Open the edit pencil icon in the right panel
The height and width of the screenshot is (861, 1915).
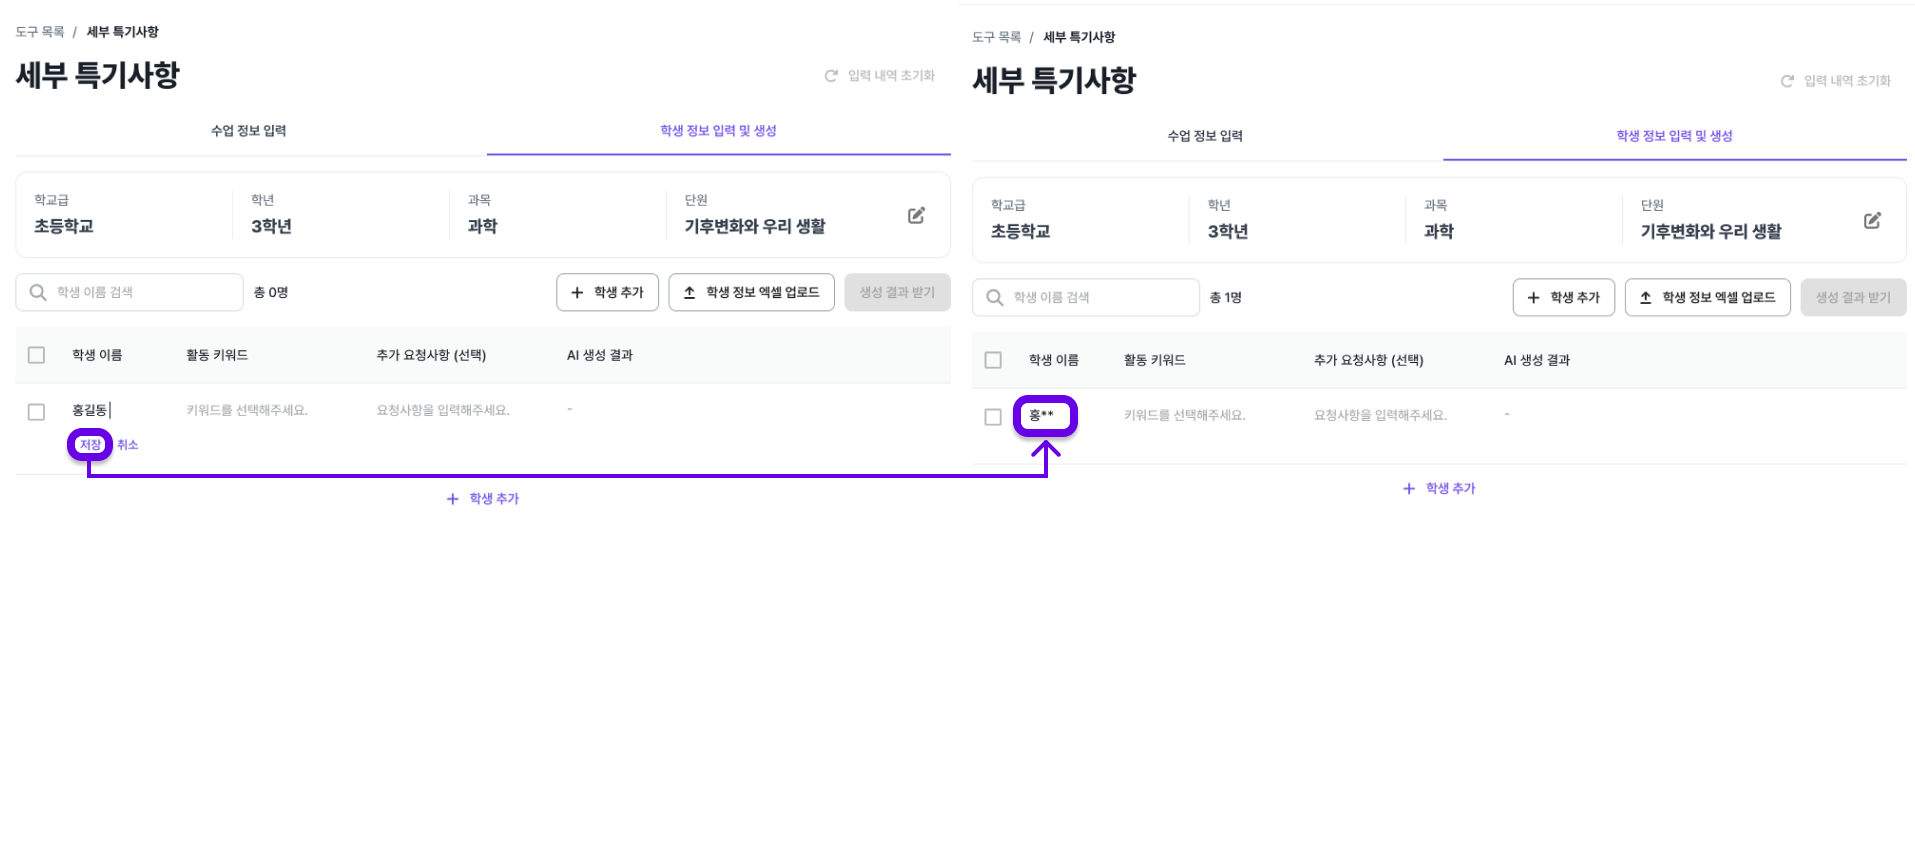[1874, 220]
